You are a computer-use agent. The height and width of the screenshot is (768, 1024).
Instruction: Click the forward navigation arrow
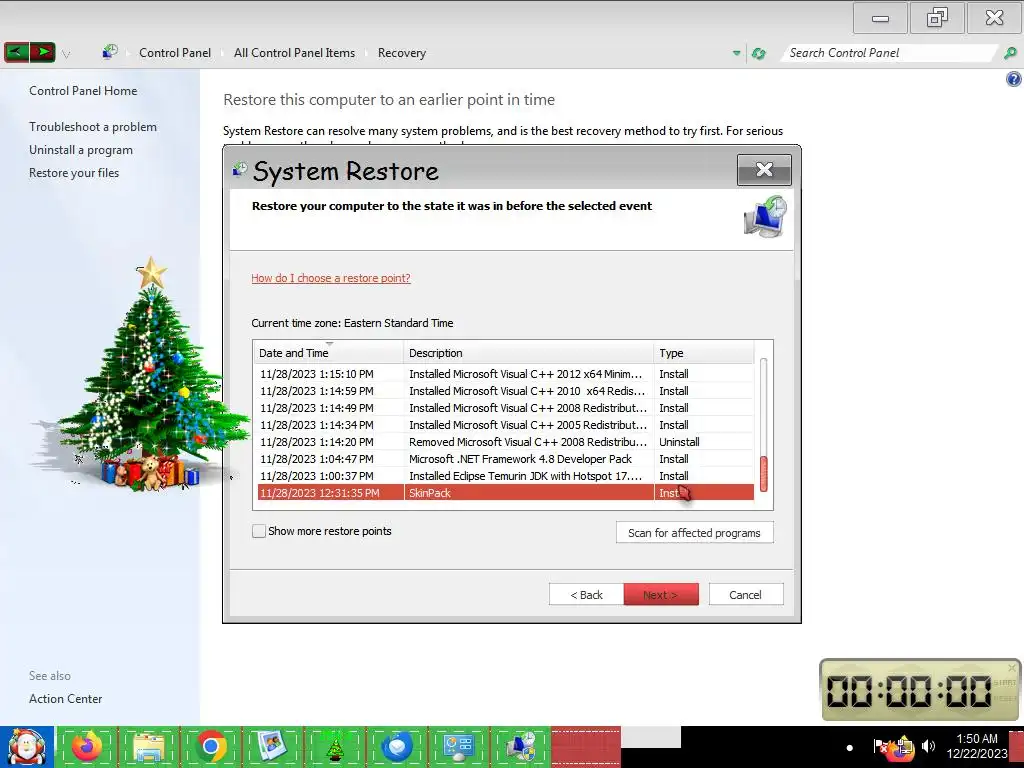(42, 52)
